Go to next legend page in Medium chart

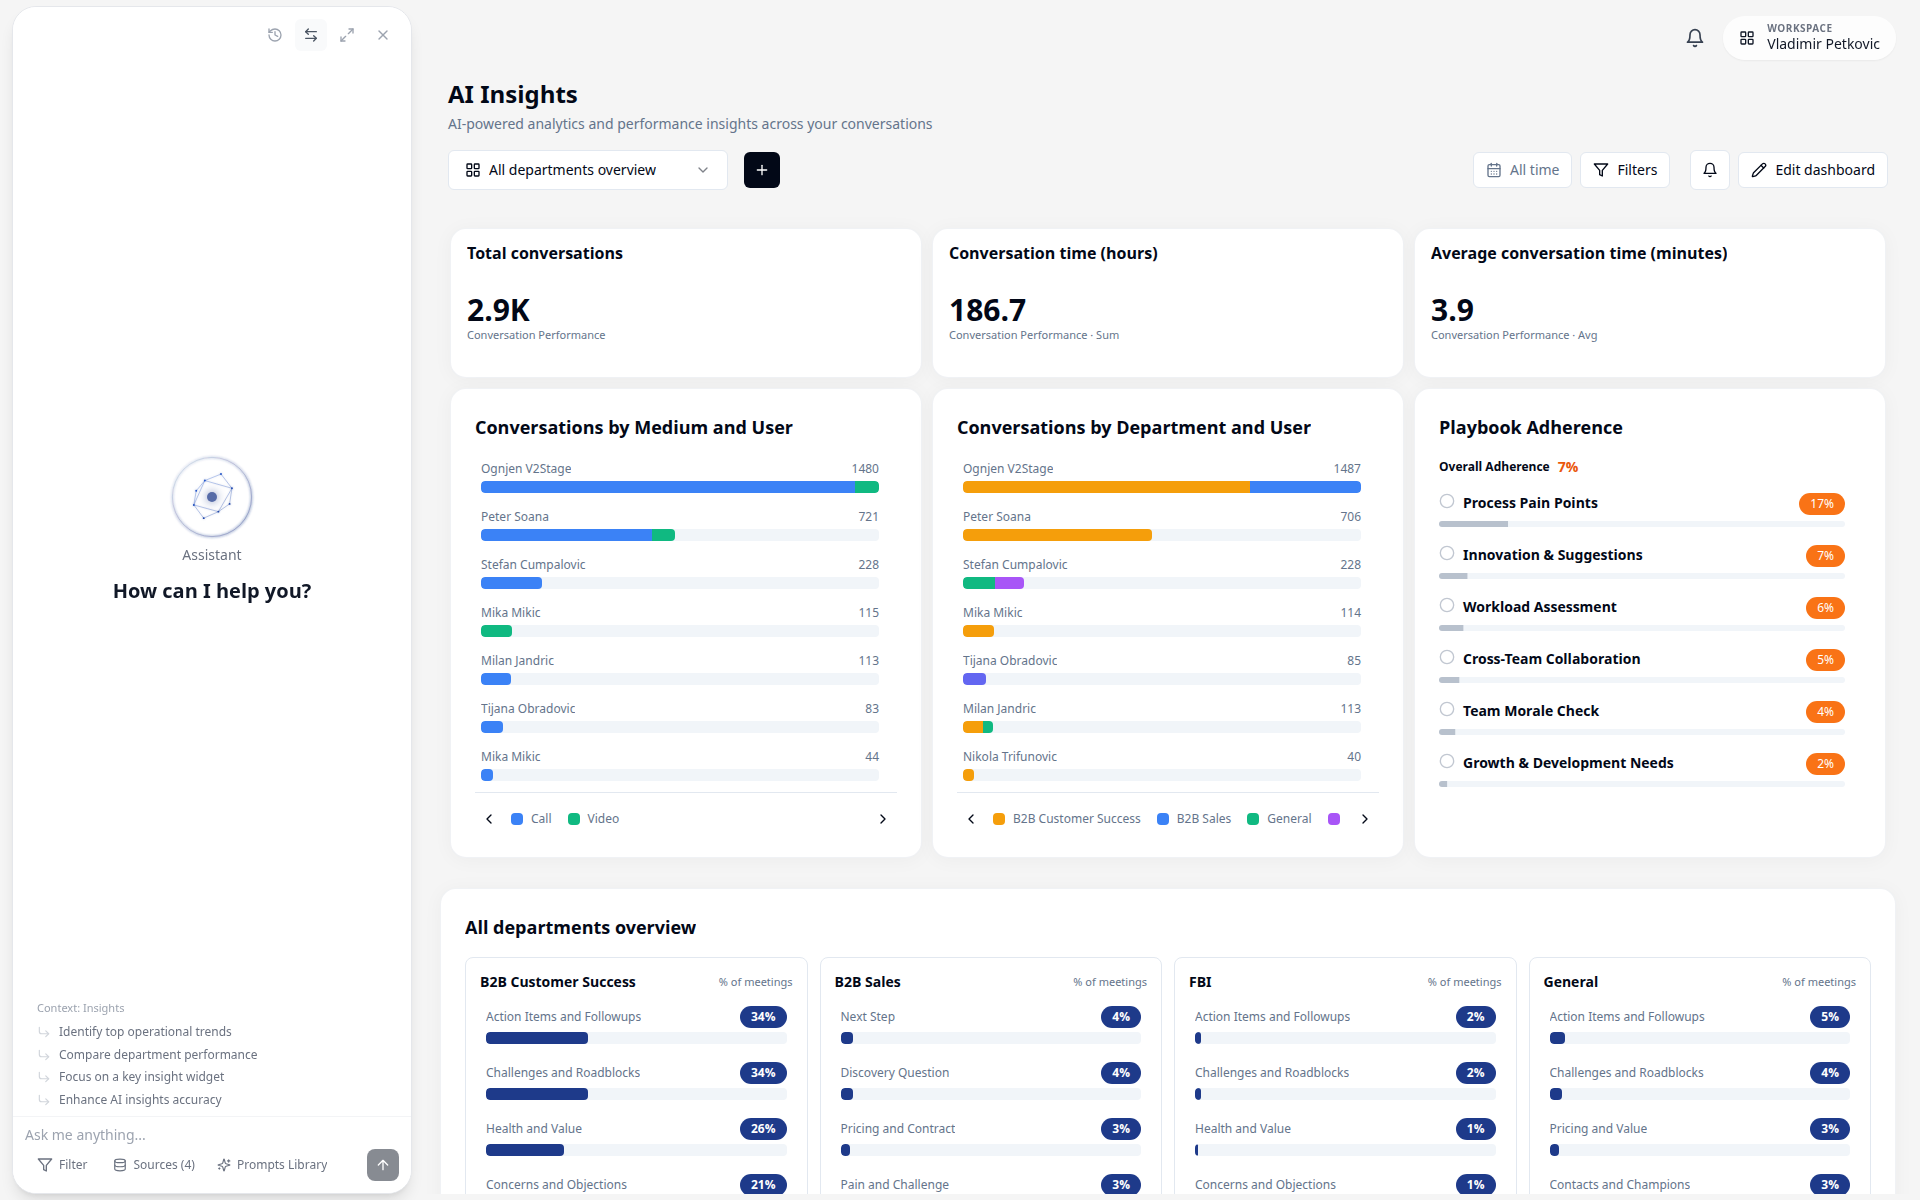[883, 819]
